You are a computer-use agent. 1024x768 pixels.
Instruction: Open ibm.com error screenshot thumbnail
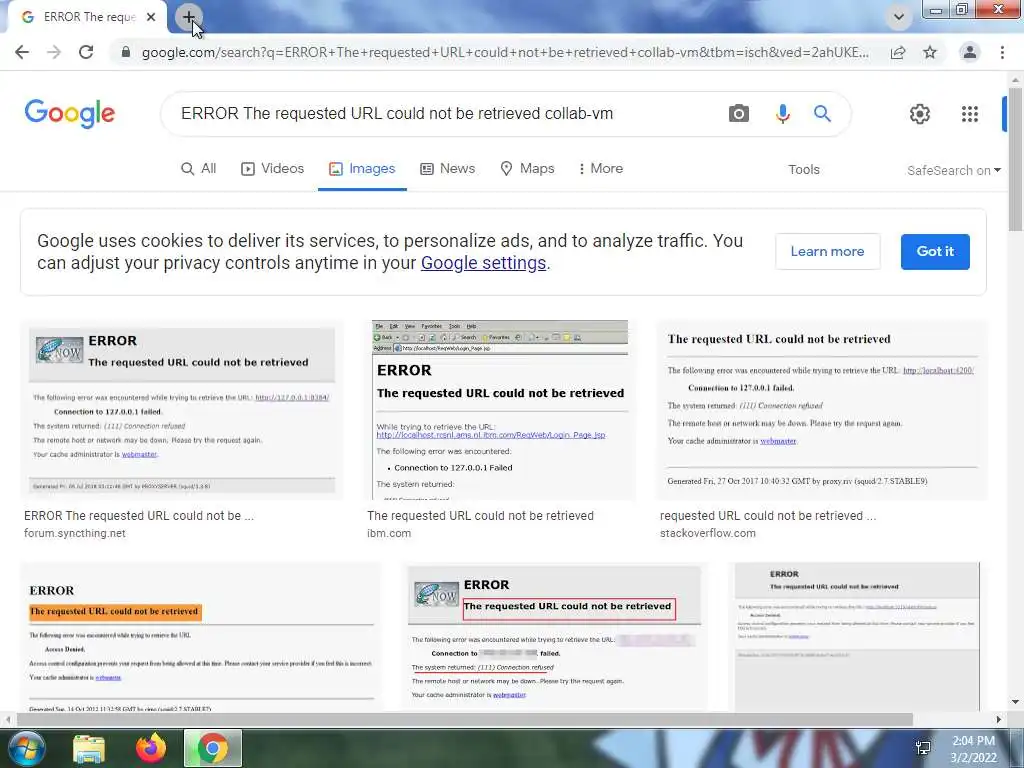click(500, 410)
